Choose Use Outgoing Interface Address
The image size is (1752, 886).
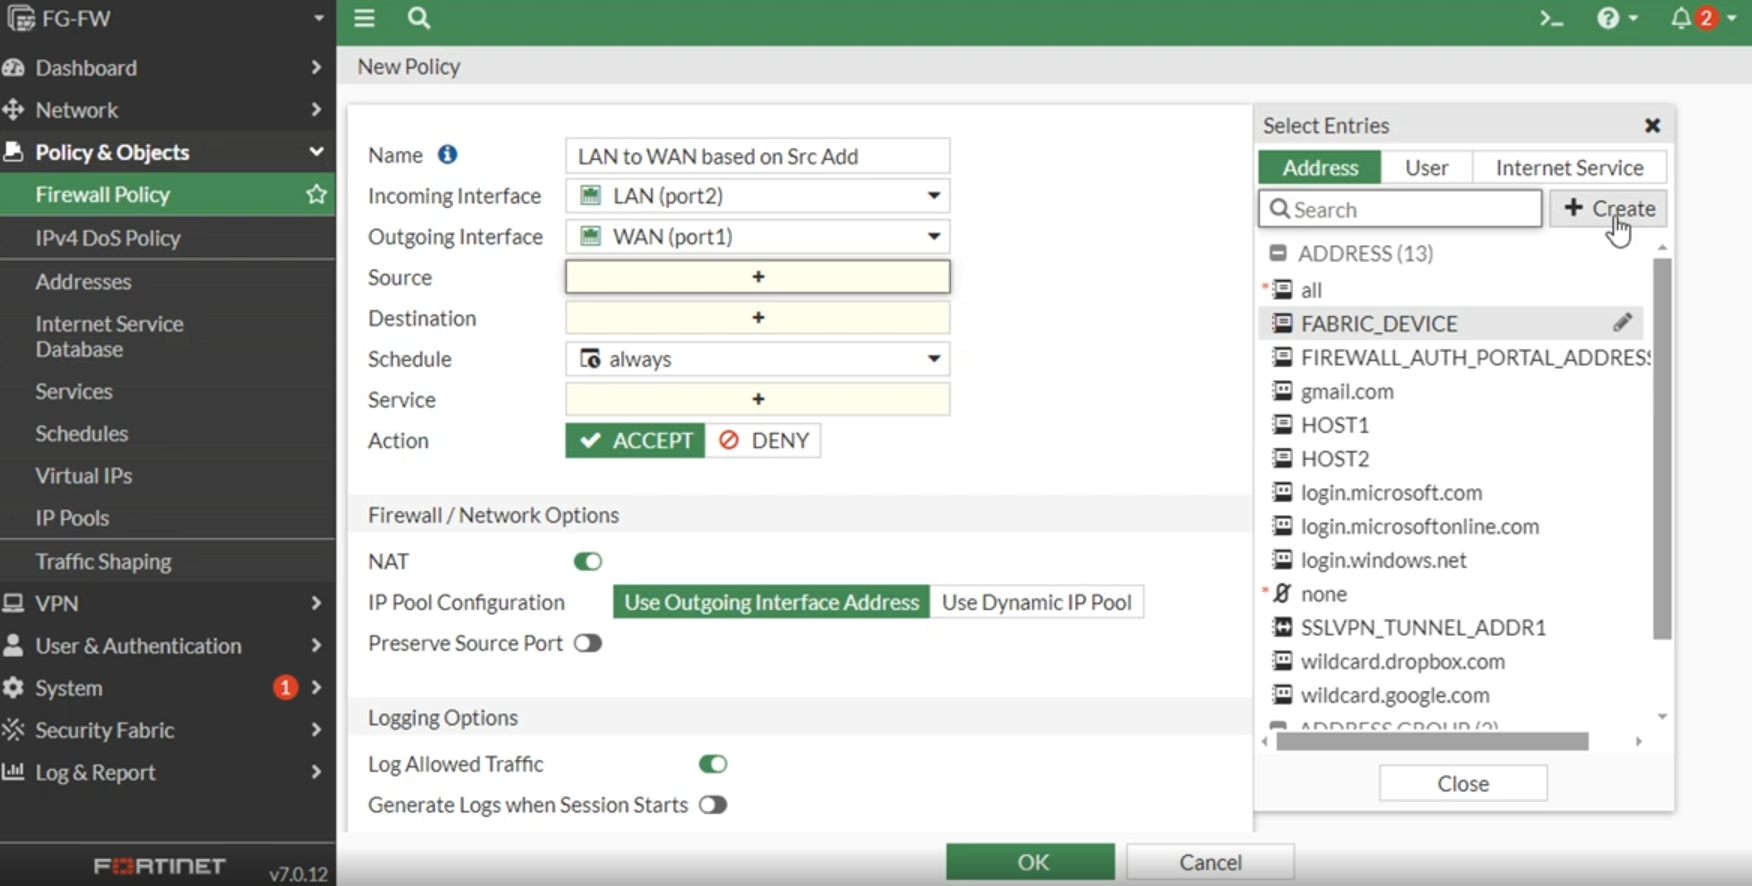pos(771,602)
